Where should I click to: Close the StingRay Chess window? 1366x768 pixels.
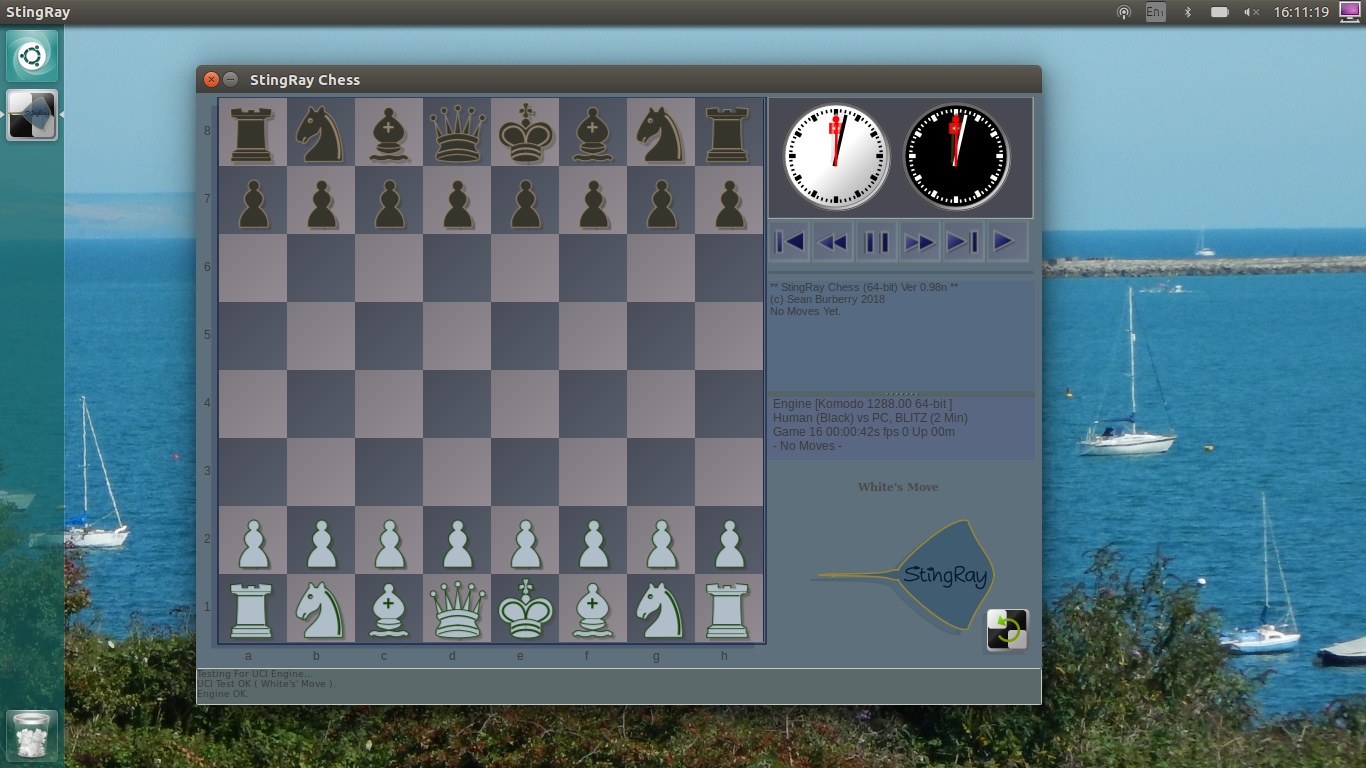211,80
